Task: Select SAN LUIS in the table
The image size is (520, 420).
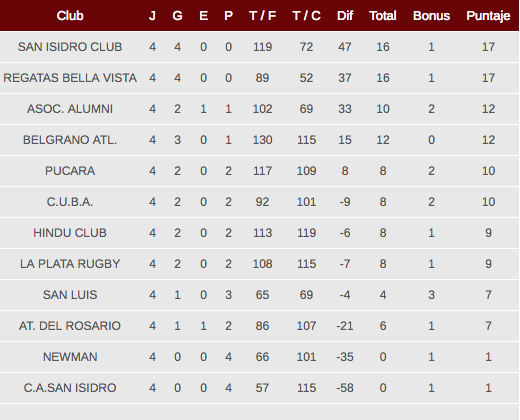Action: 70,295
